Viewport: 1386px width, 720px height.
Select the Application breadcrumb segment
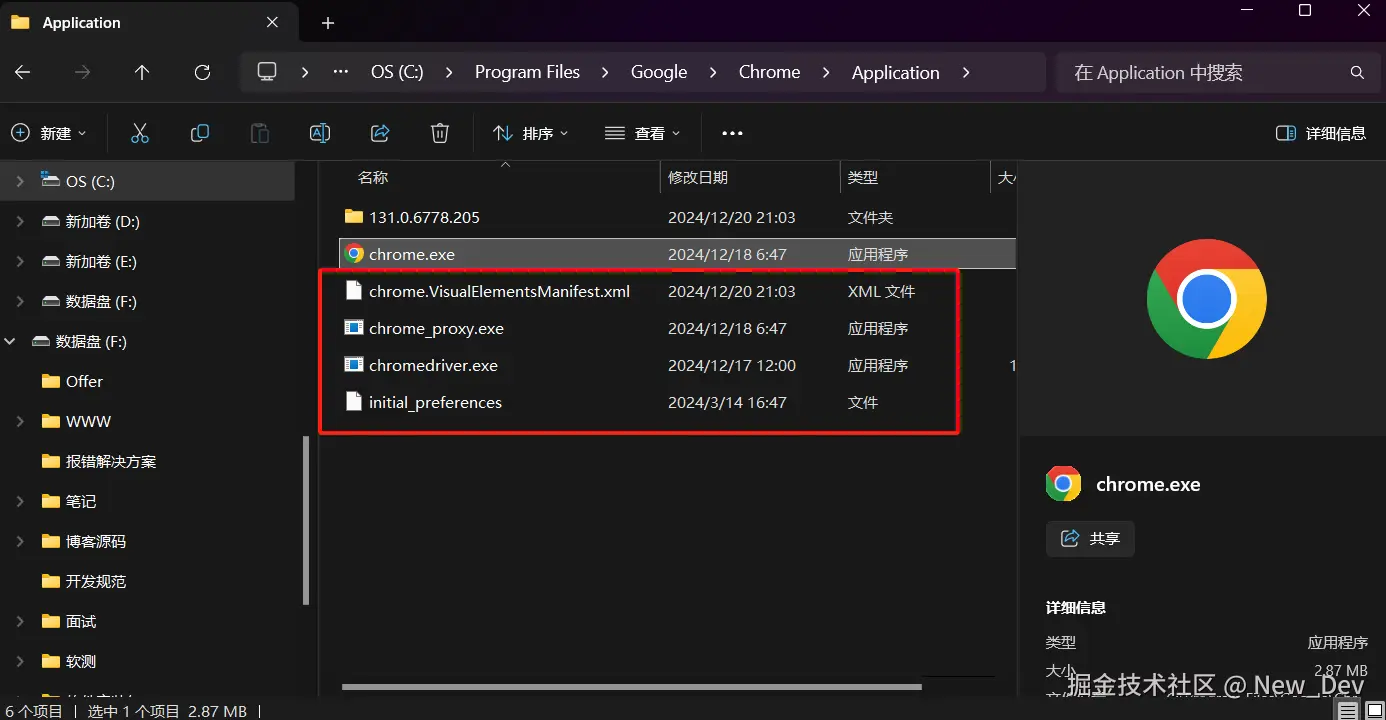895,72
